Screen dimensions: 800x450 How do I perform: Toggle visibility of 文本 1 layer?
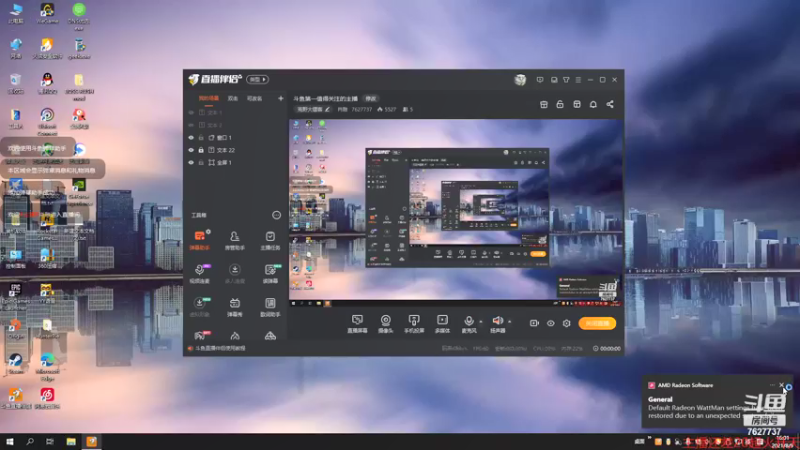point(191,112)
